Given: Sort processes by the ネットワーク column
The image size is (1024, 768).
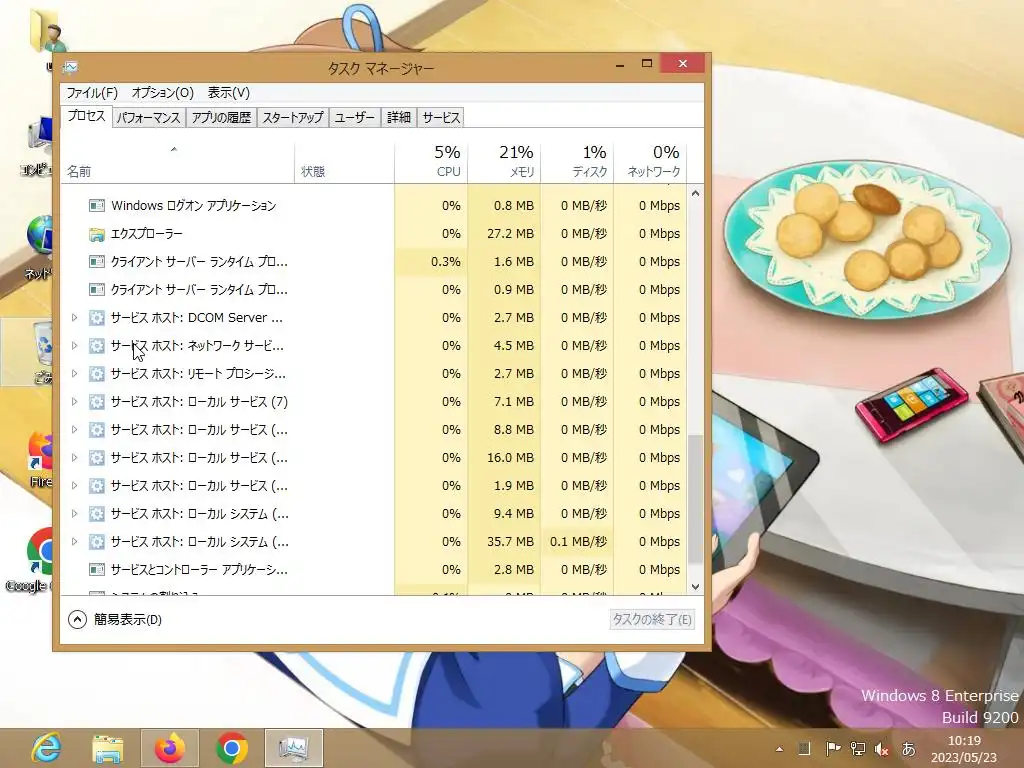Looking at the screenshot, I should click(x=650, y=161).
